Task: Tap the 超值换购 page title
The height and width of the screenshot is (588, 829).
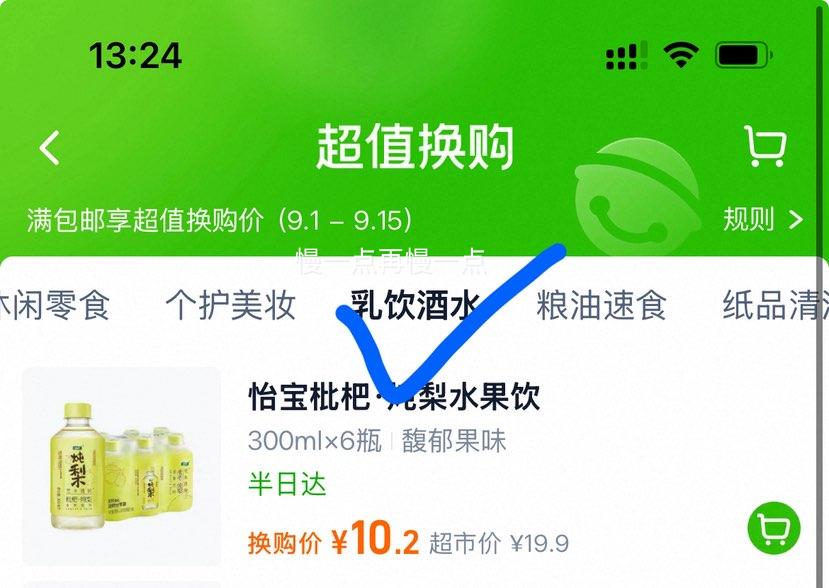Action: [x=414, y=147]
